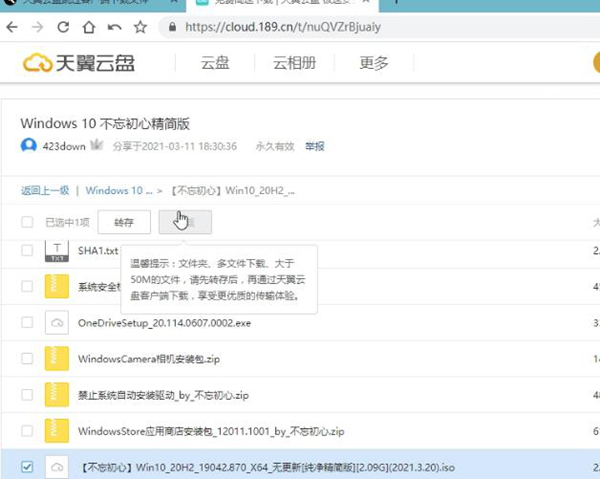Click the Windows 10 不忘初心精简版 title
This screenshot has width=600, height=479.
click(x=105, y=124)
